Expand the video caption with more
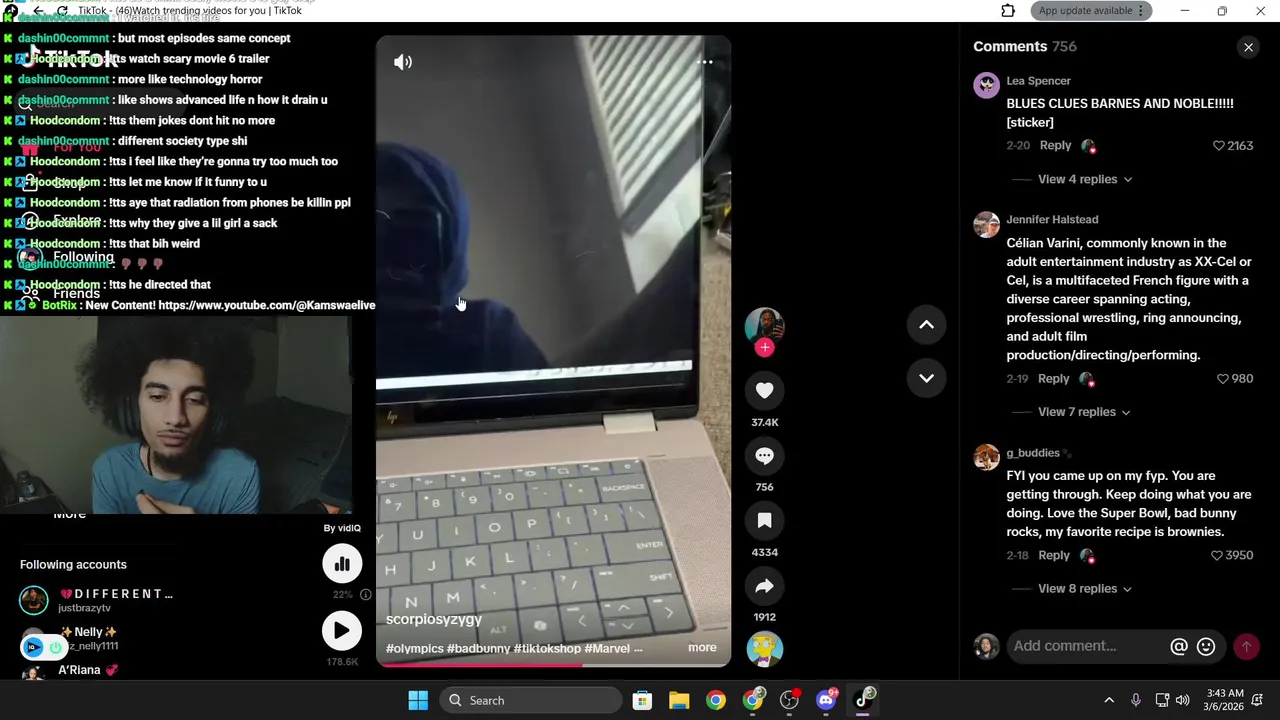The image size is (1280, 720). (x=702, y=648)
